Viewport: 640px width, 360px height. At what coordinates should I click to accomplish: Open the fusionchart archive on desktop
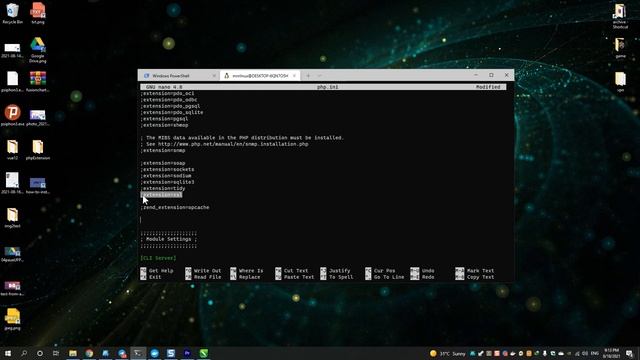(x=38, y=81)
